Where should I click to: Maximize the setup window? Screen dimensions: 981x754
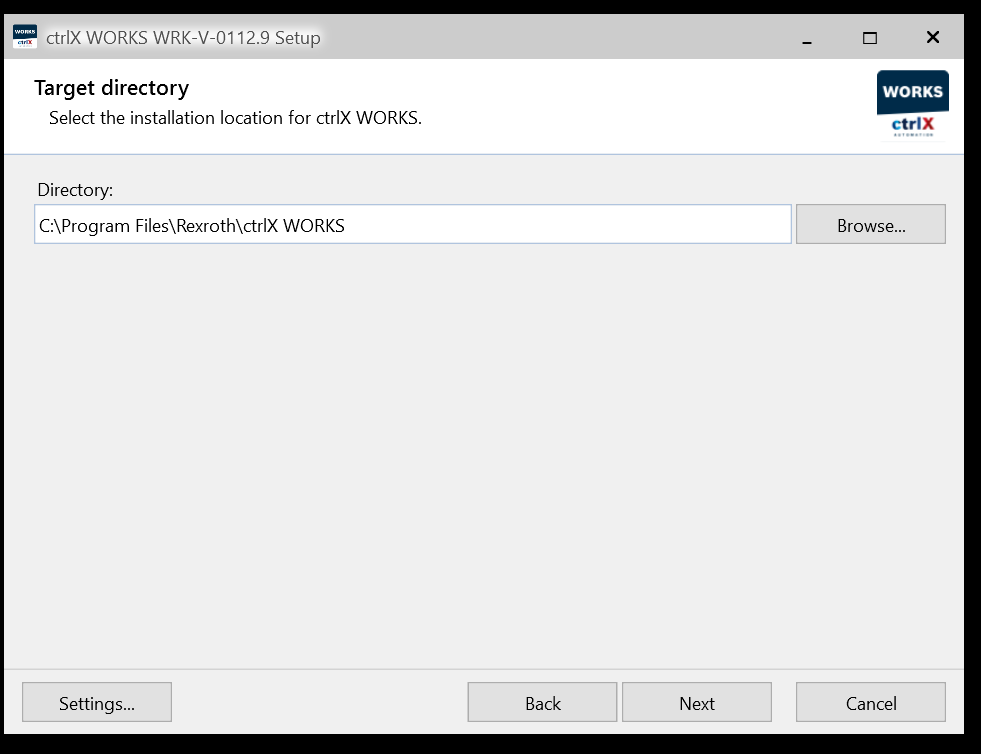pos(870,38)
